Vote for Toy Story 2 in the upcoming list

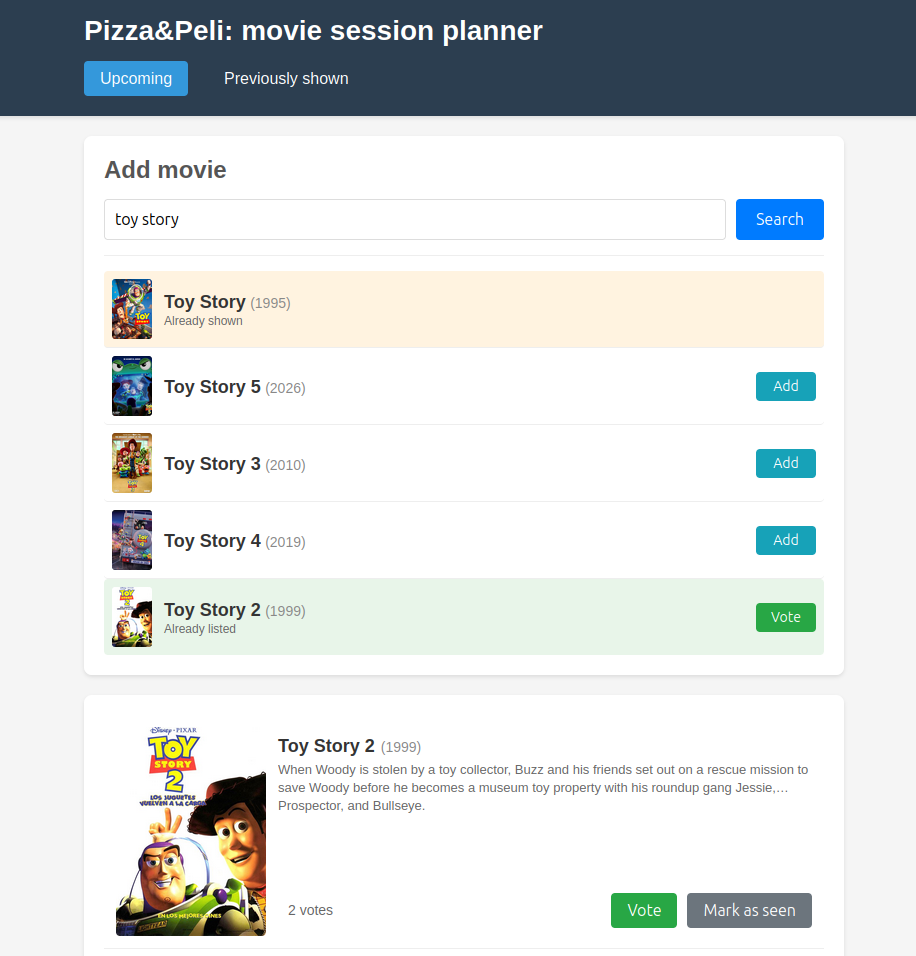(643, 910)
